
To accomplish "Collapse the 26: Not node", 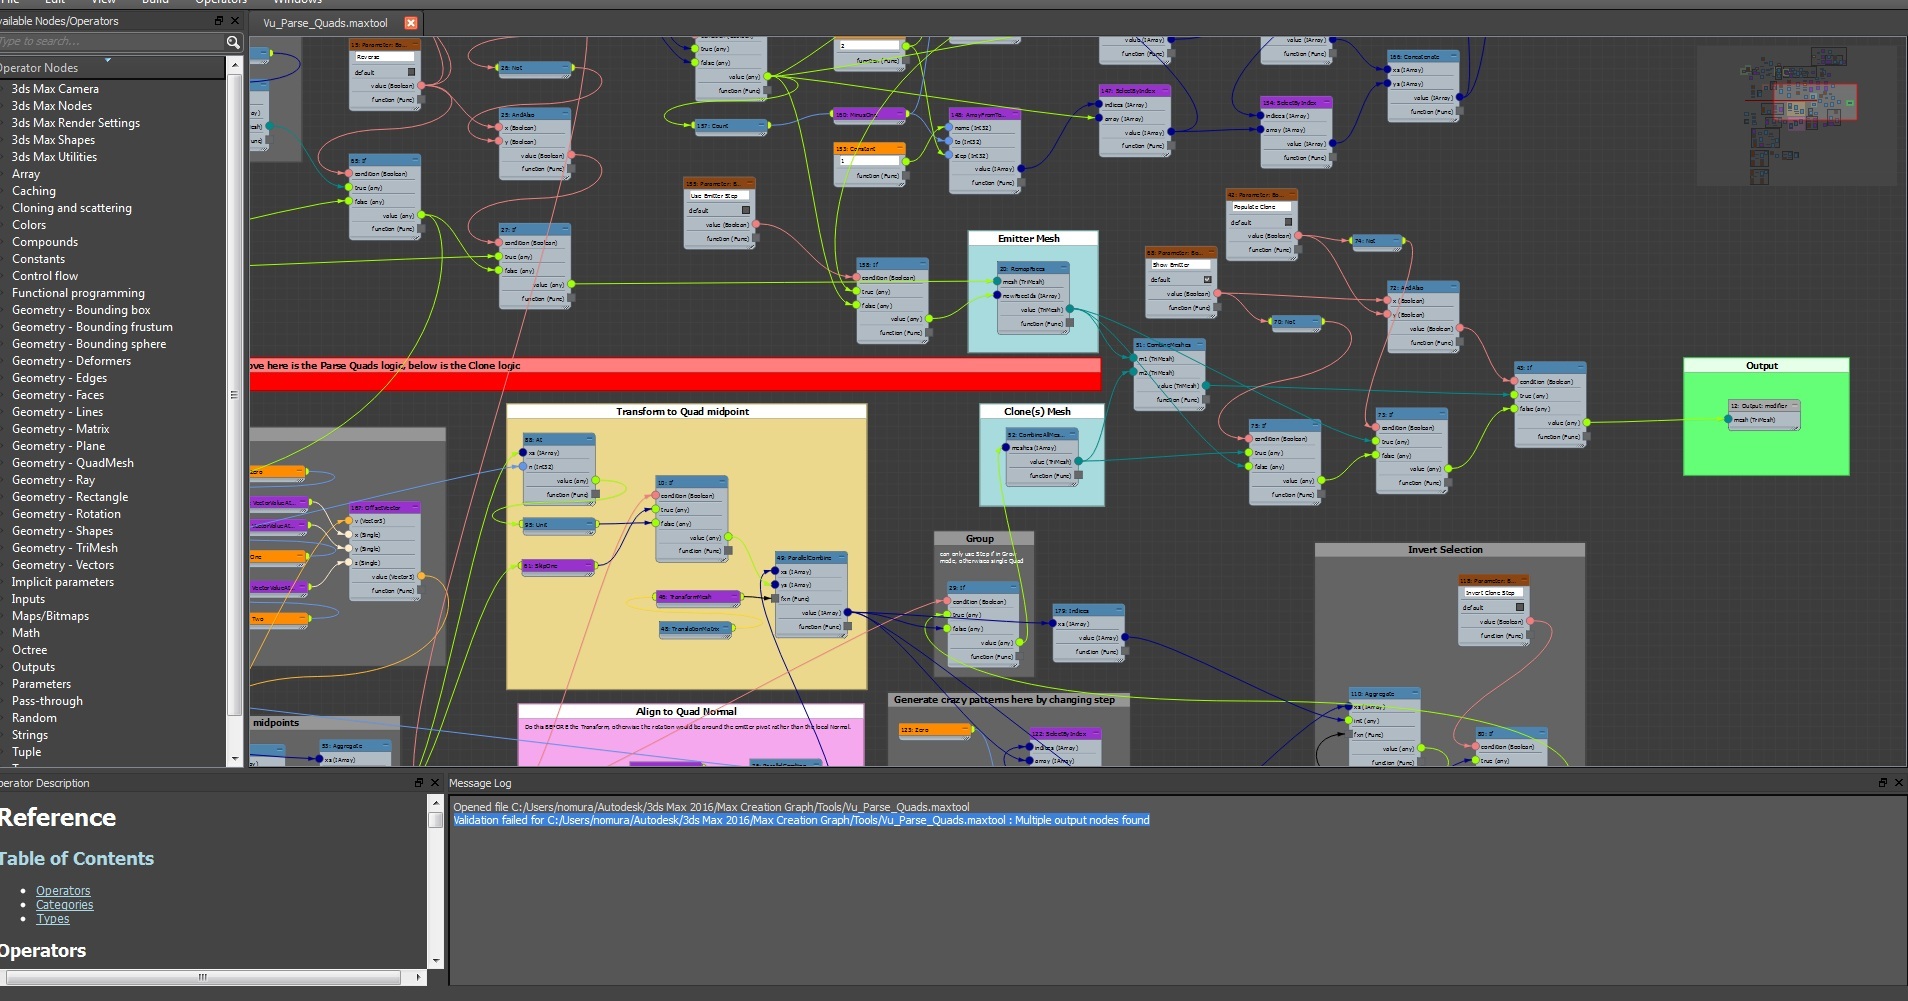I will [x=565, y=68].
